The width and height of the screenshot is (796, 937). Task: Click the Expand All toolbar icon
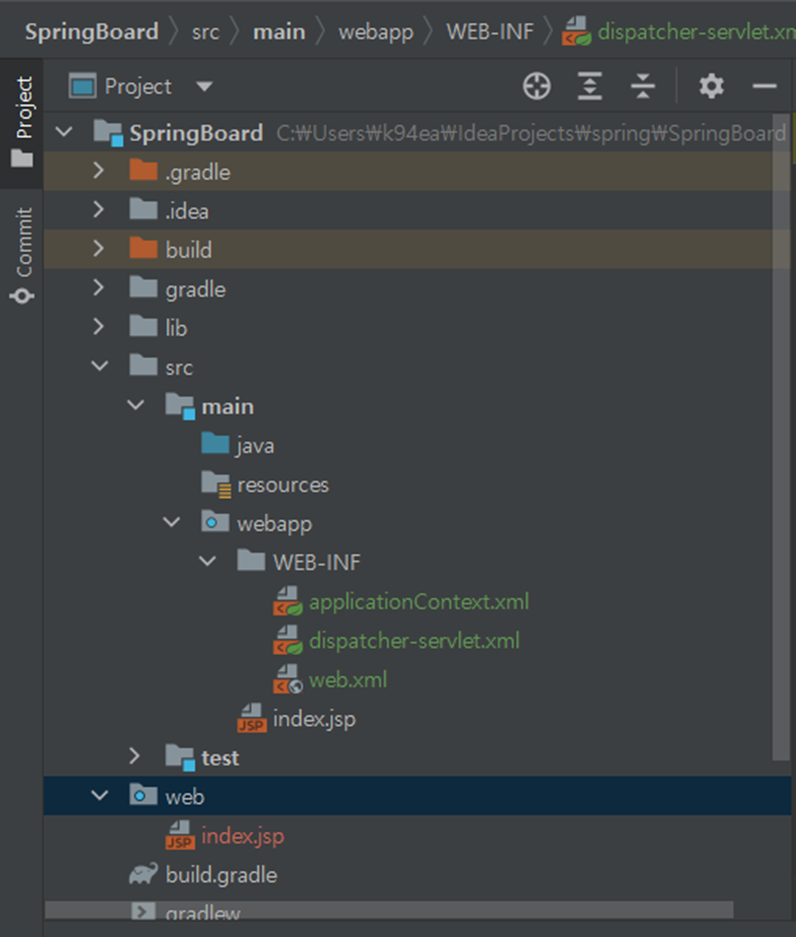[x=590, y=87]
